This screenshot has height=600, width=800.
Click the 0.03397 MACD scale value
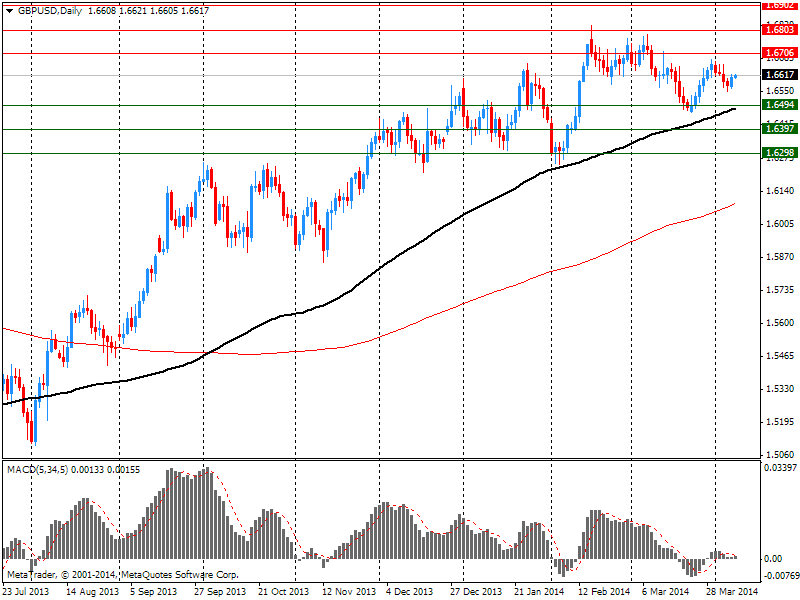(781, 468)
